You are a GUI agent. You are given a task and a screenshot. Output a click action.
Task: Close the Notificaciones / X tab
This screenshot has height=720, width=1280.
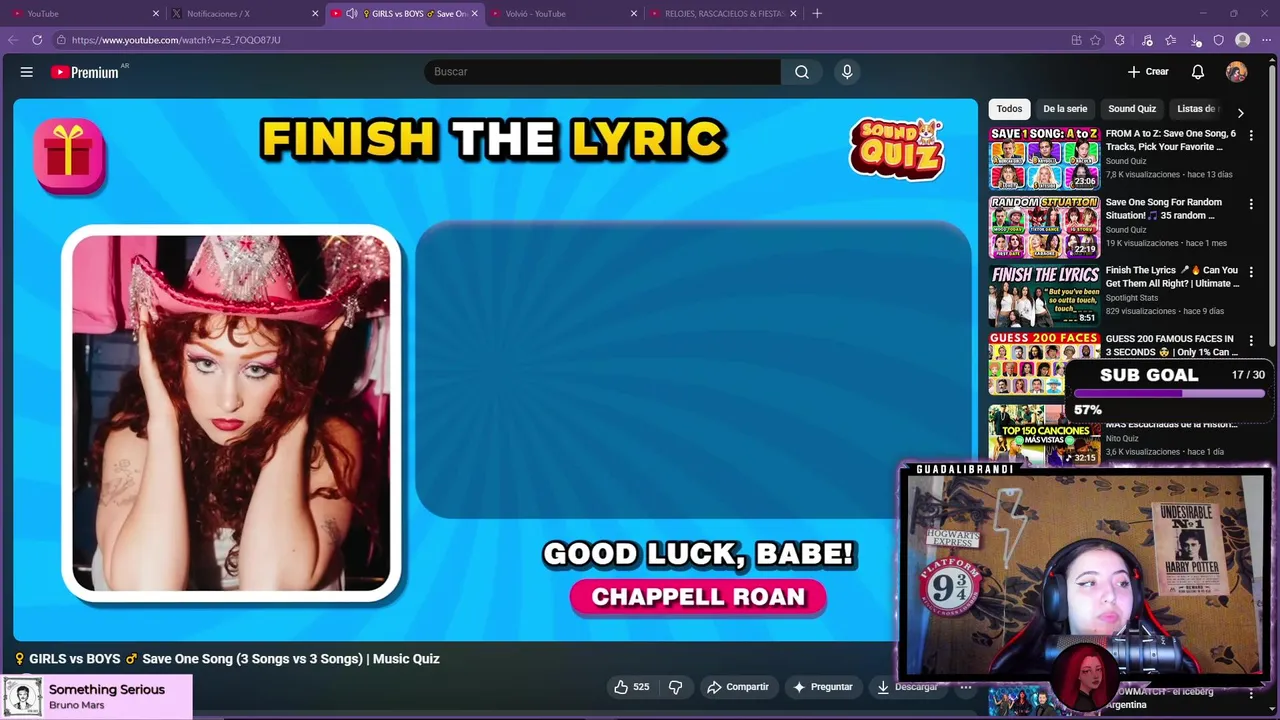coord(315,13)
